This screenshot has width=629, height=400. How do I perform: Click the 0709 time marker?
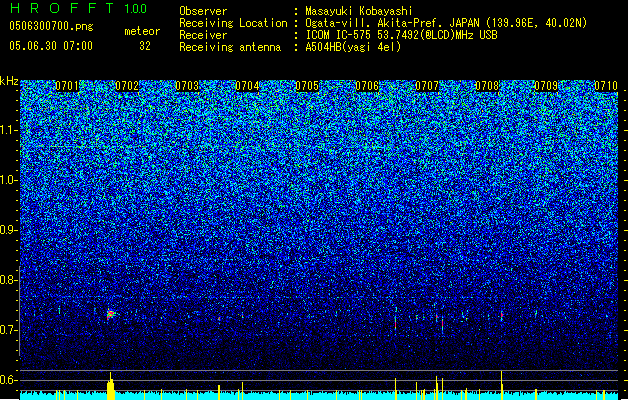tap(546, 86)
